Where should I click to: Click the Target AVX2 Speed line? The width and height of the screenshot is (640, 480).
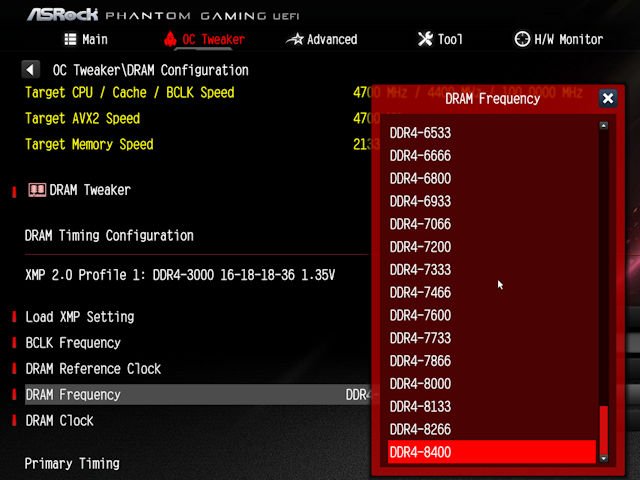pyautogui.click(x=82, y=118)
